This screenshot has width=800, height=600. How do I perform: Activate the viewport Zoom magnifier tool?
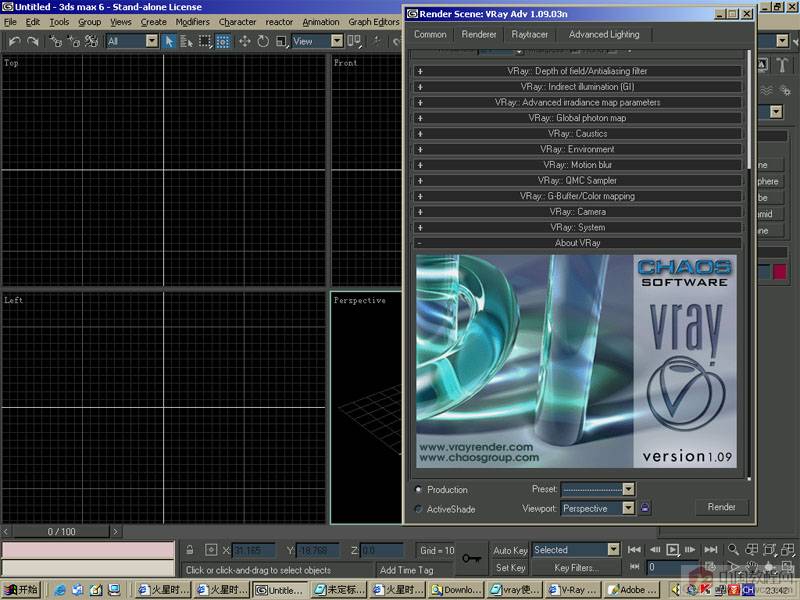[733, 549]
